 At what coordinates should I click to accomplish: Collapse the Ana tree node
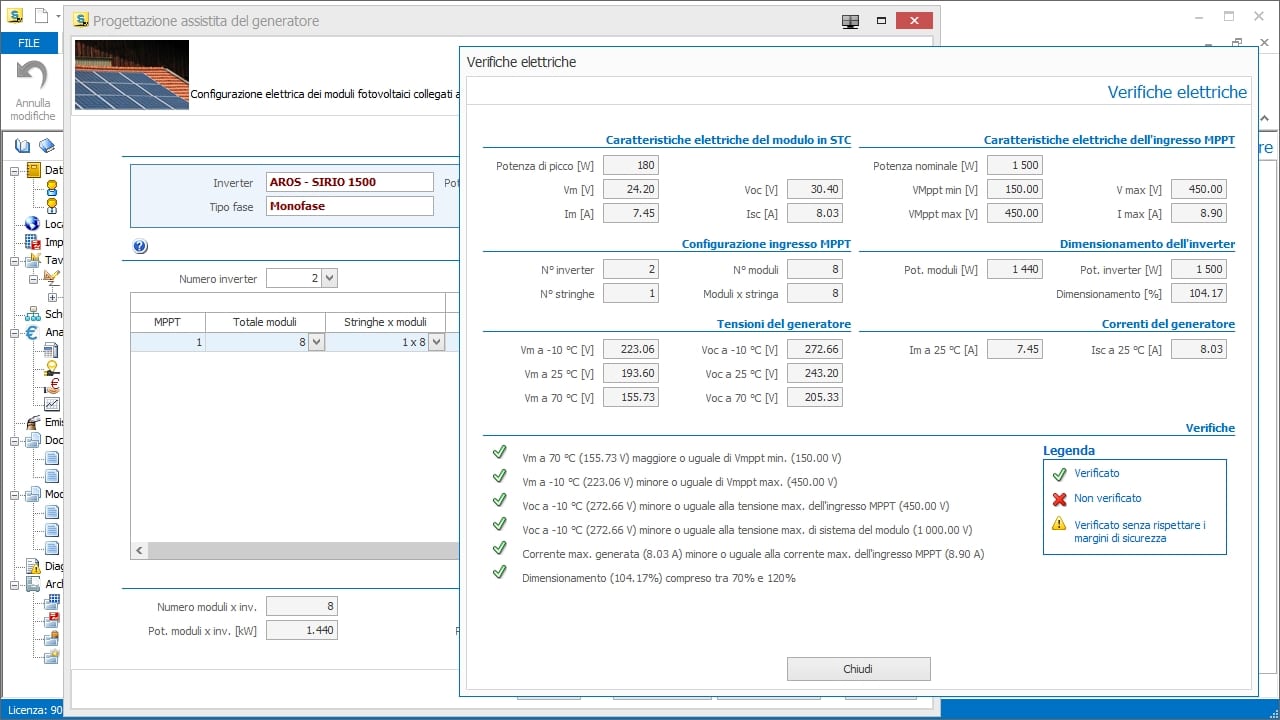click(x=15, y=332)
